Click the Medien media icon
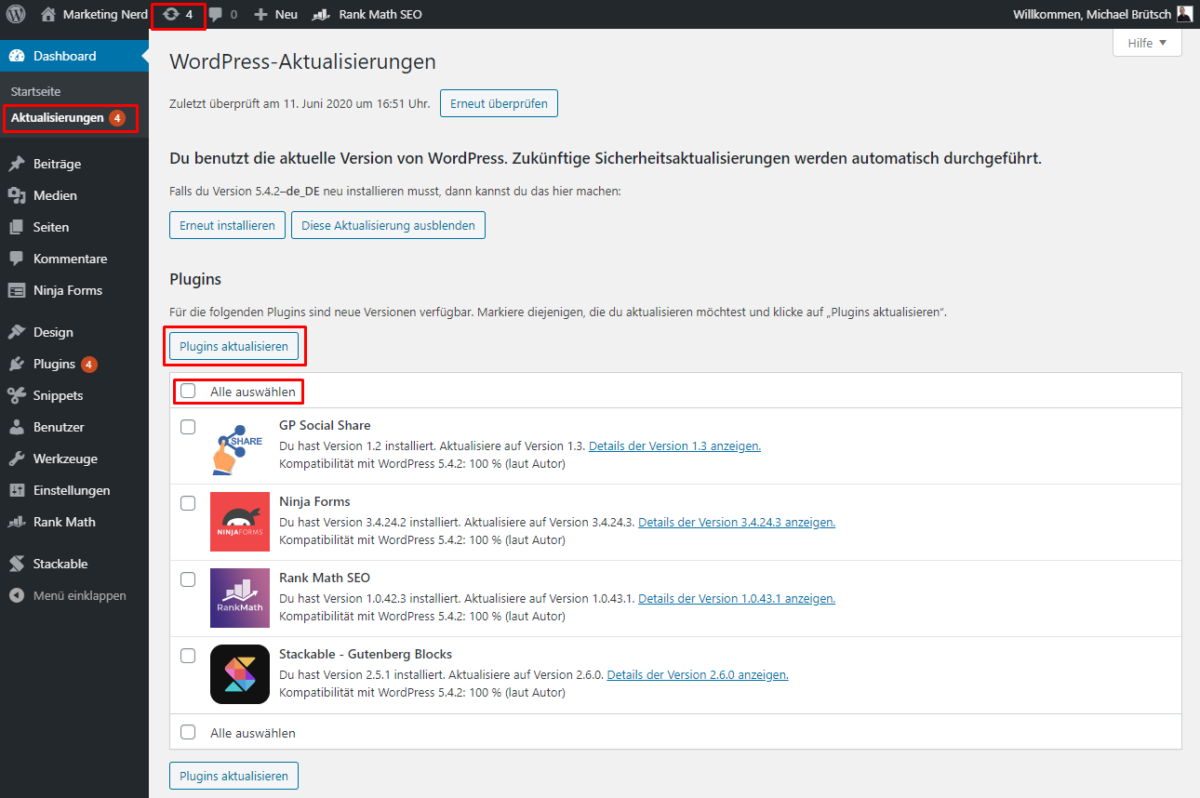Image resolution: width=1200 pixels, height=798 pixels. click(16, 195)
